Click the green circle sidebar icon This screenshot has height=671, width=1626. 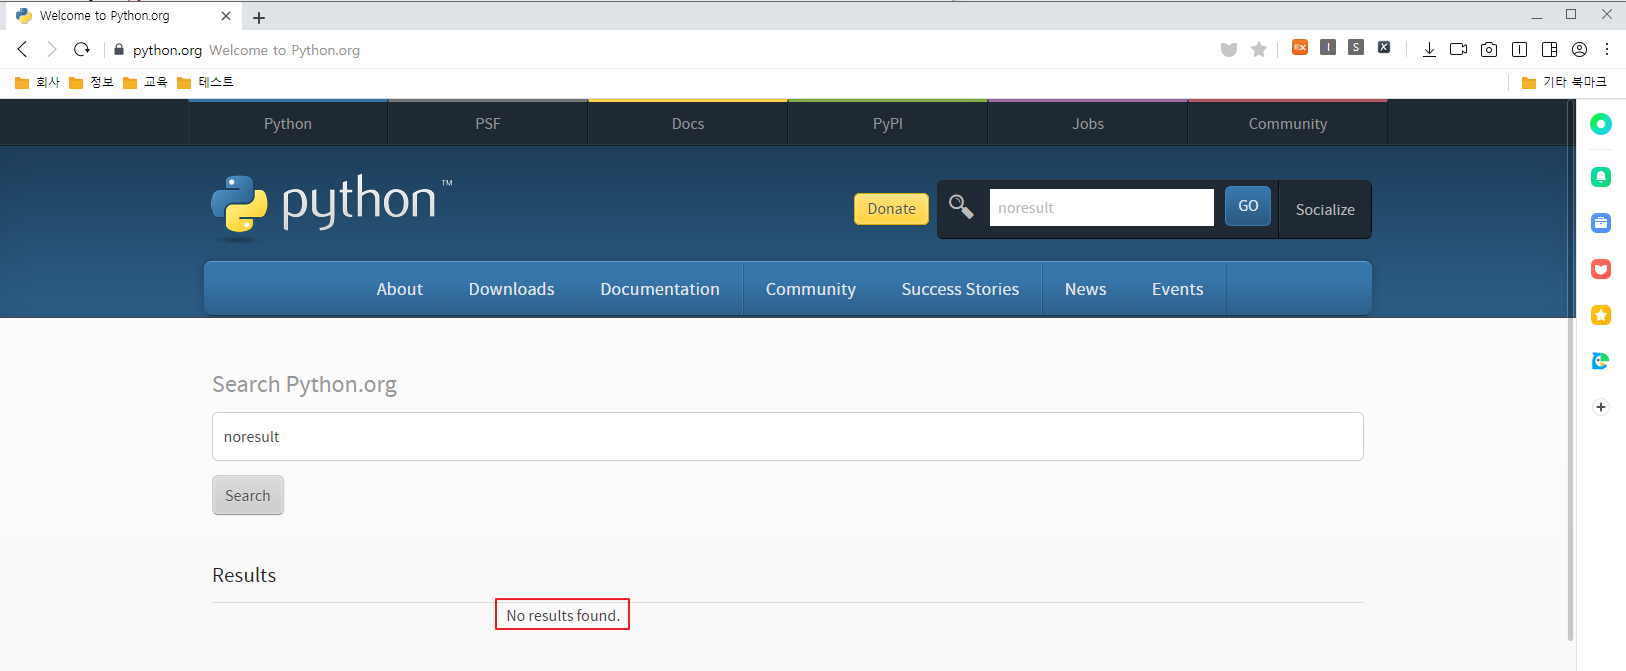click(1601, 124)
